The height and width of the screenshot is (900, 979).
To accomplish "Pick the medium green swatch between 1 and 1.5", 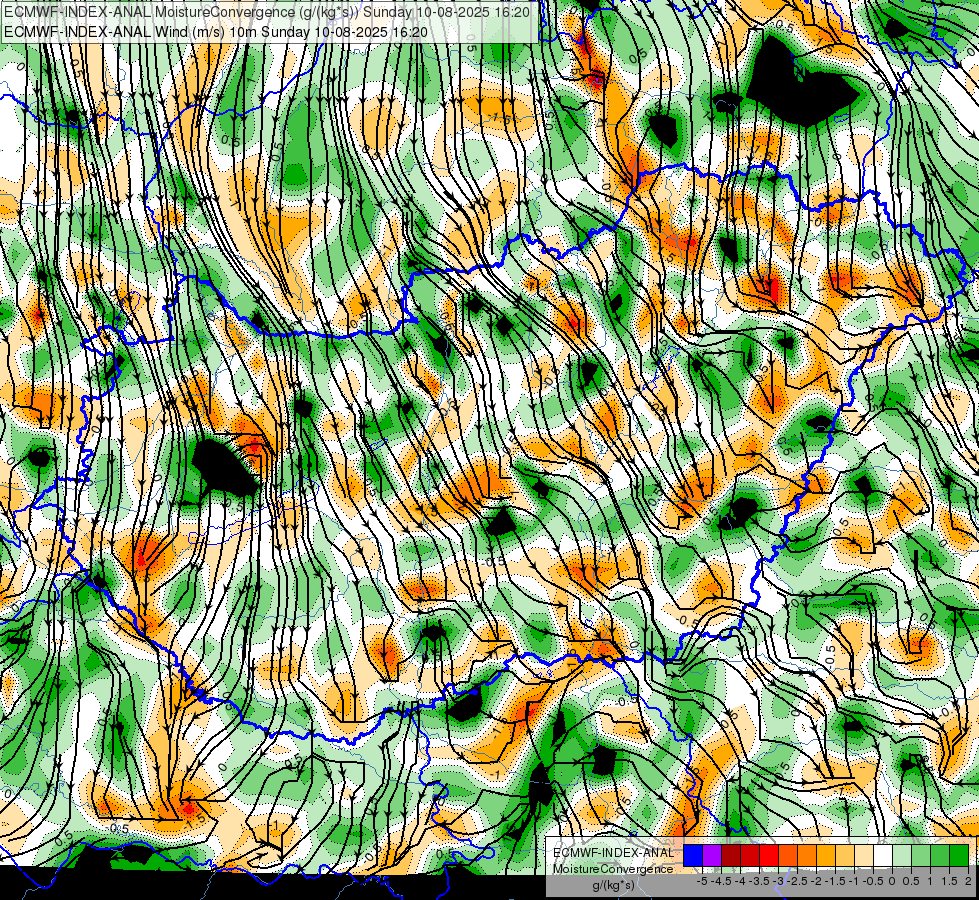I will (940, 856).
